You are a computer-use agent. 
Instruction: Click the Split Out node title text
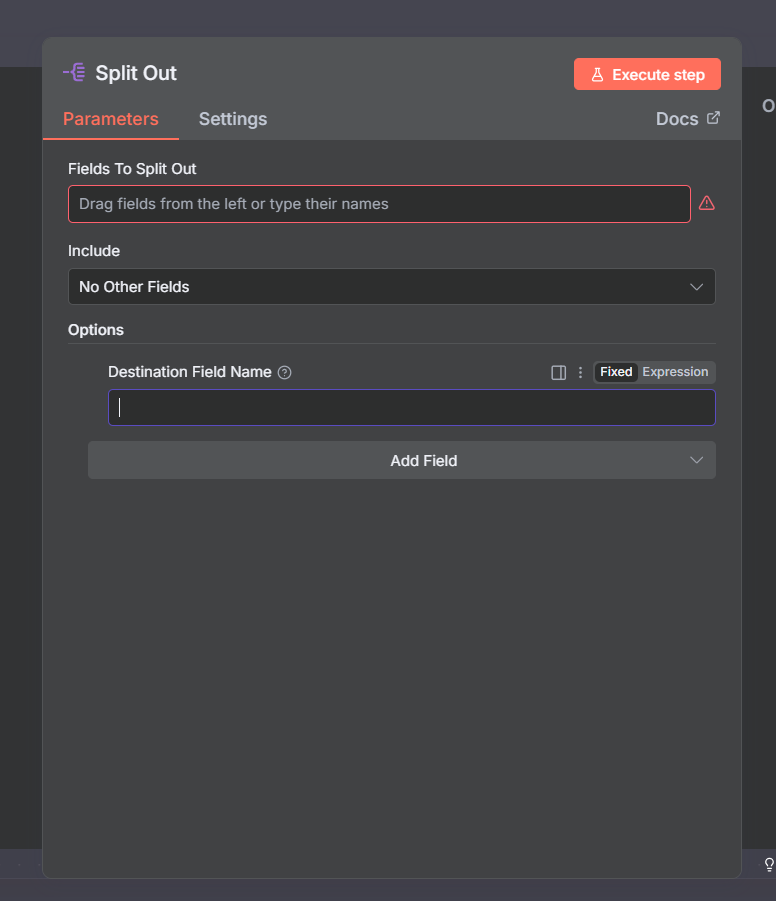click(x=136, y=73)
